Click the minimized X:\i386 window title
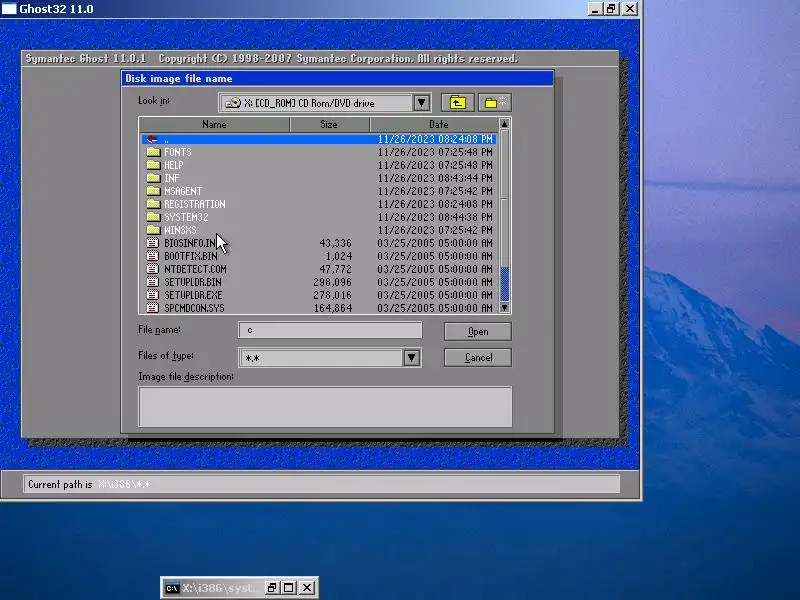 pyautogui.click(x=221, y=588)
